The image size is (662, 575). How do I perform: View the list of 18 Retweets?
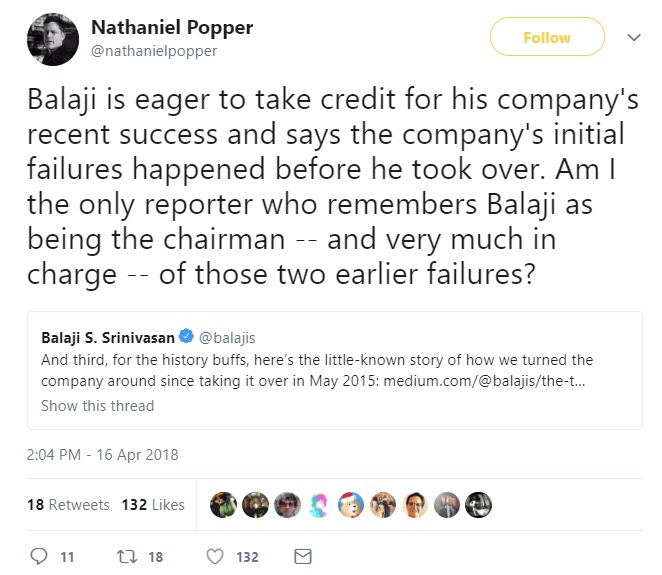[68, 504]
